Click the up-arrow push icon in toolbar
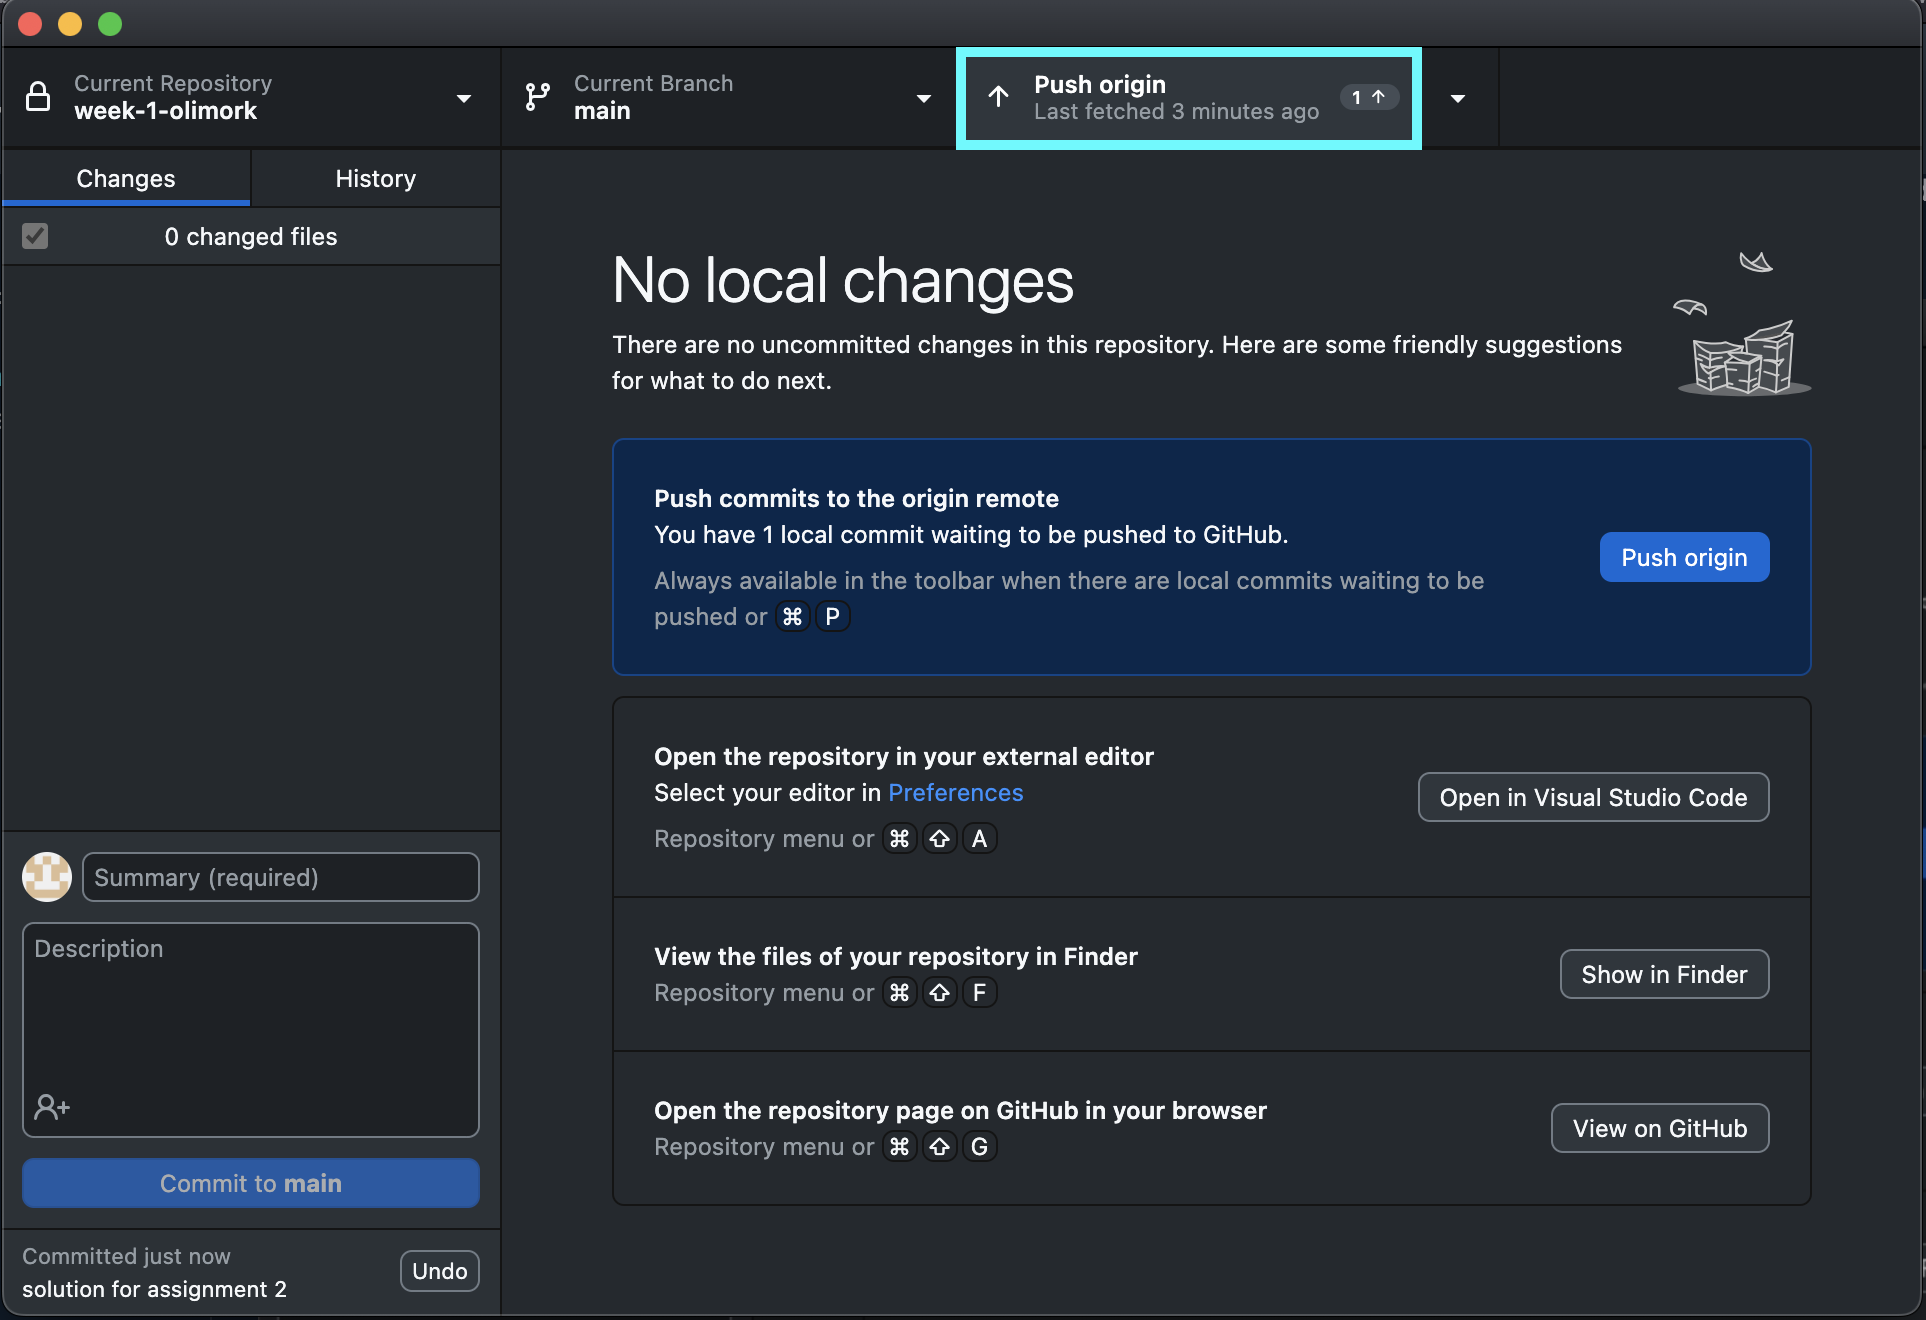Image resolution: width=1926 pixels, height=1320 pixels. pyautogui.click(x=998, y=97)
